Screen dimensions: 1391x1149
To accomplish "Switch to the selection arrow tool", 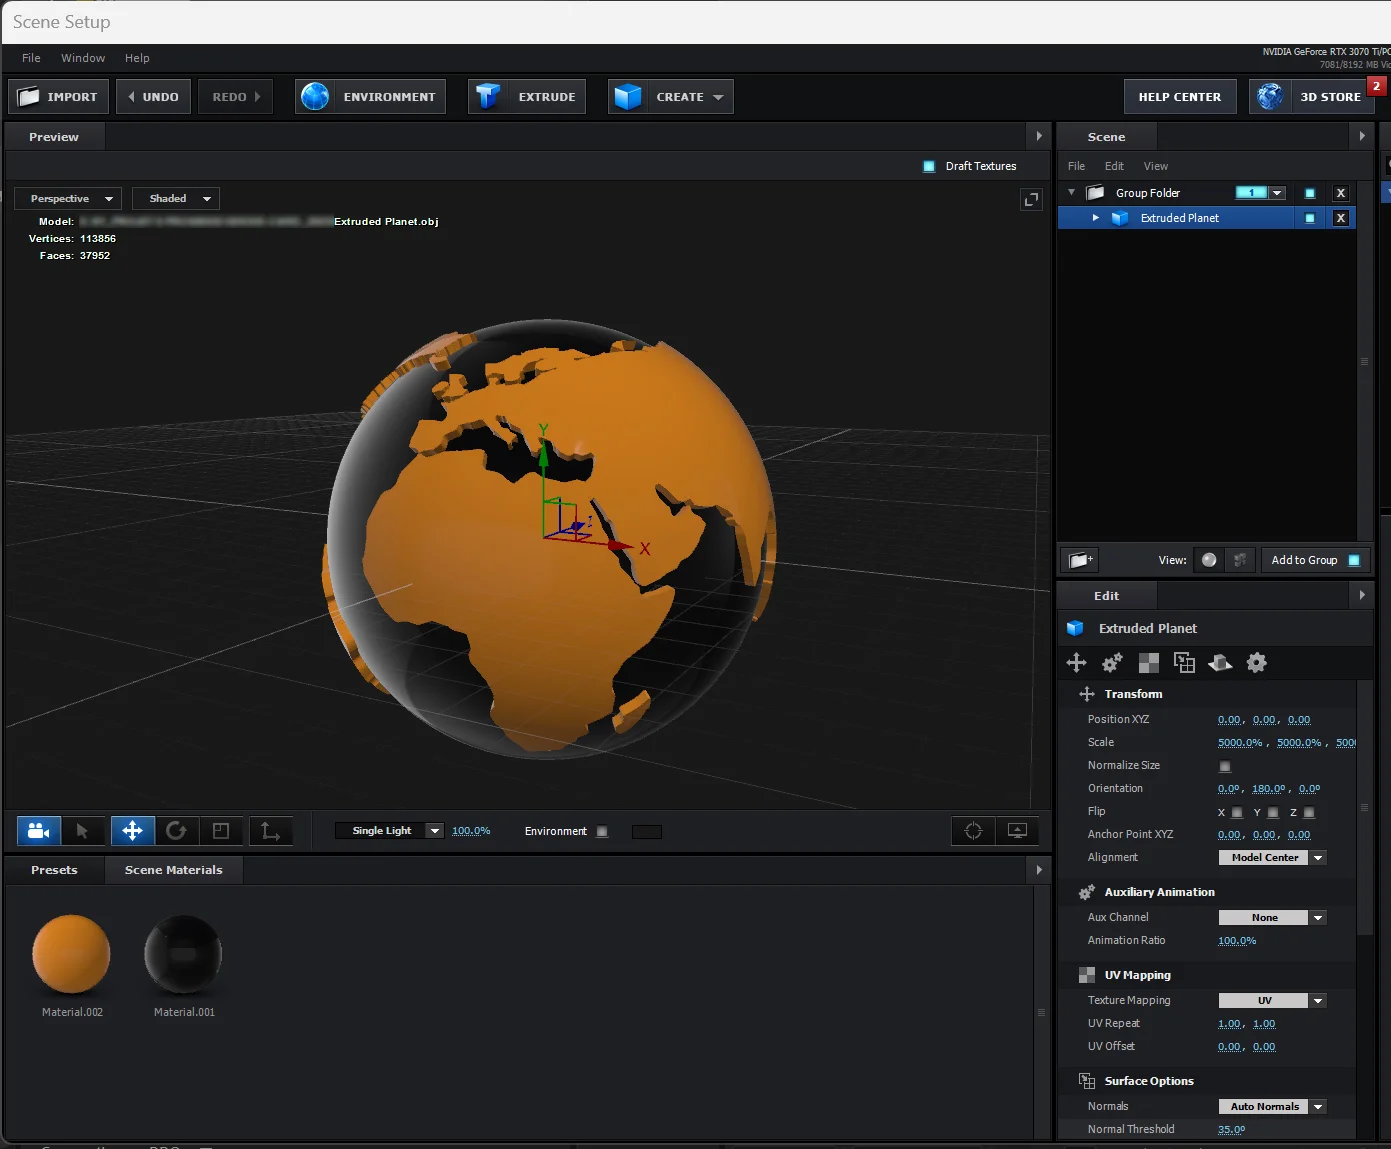I will coord(84,830).
